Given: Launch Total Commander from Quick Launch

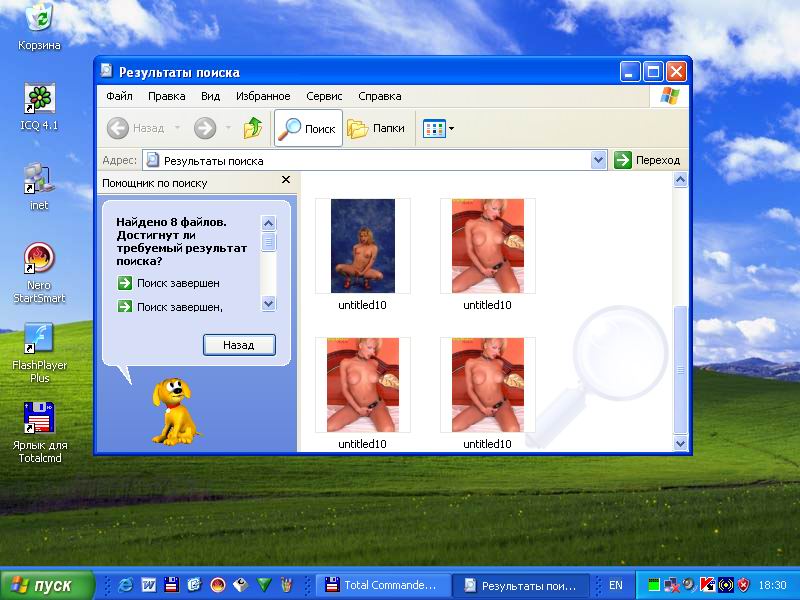Looking at the screenshot, I should (x=171, y=585).
